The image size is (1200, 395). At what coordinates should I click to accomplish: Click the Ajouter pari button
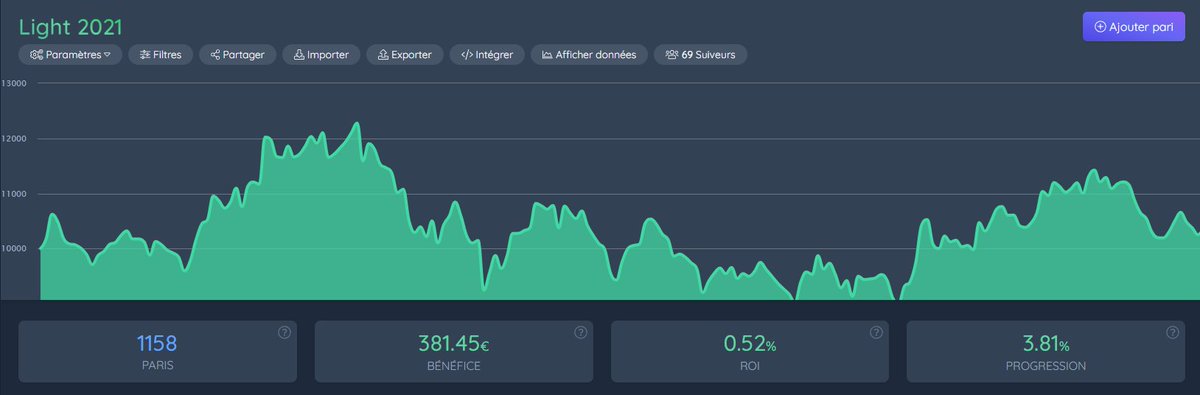tap(1134, 27)
